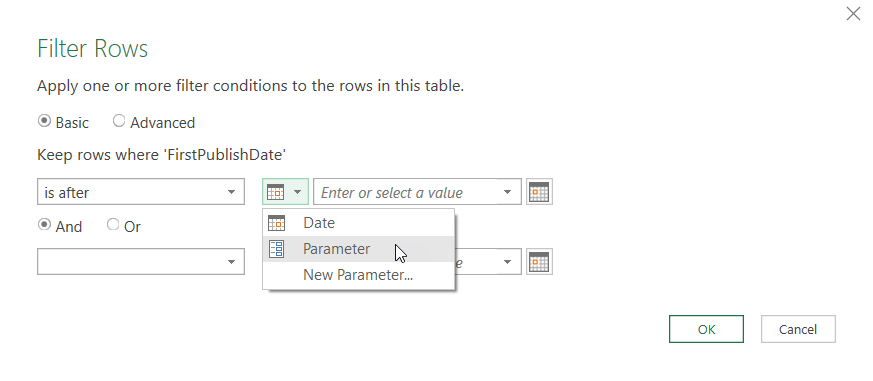Select the Advanced radio button
Viewport: 873px width, 381px height.
[119, 121]
